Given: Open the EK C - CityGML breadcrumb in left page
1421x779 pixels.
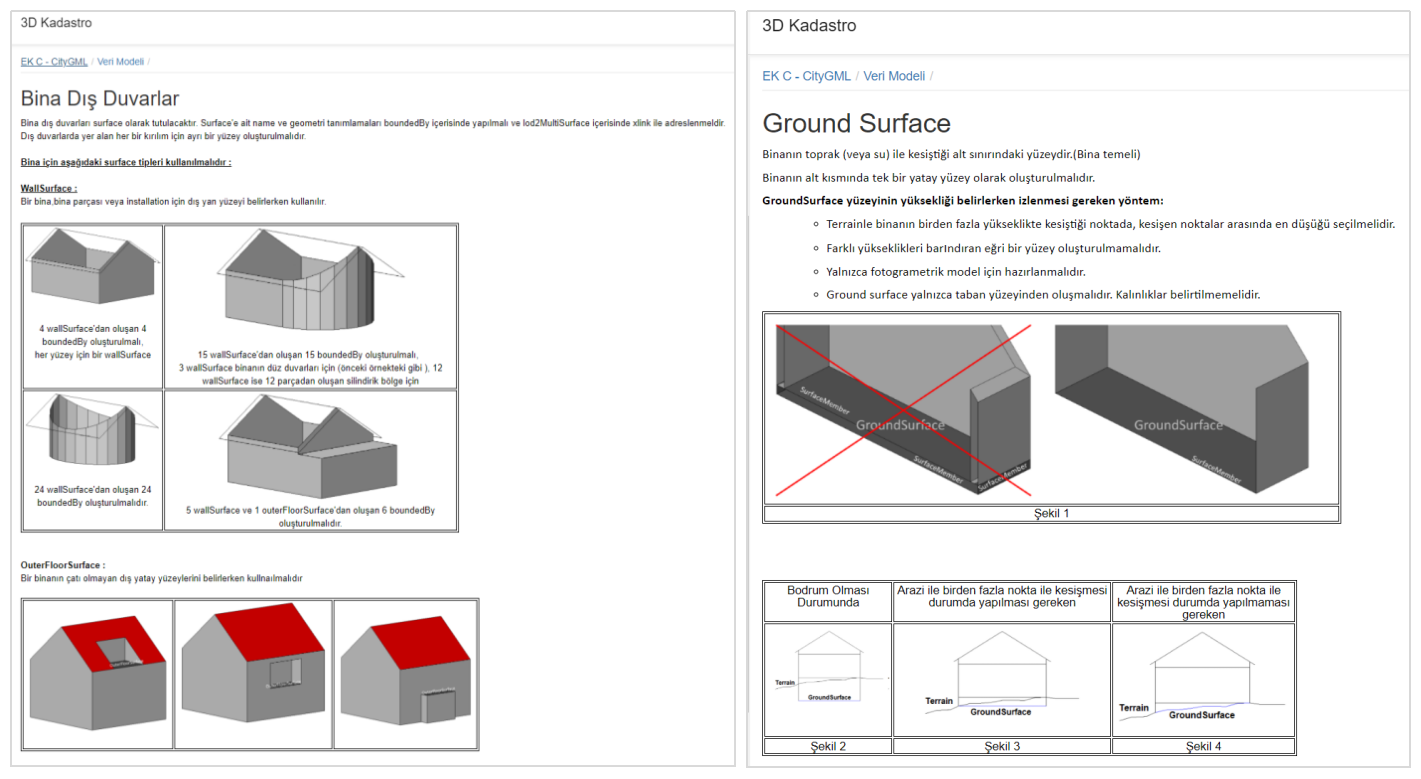Looking at the screenshot, I should point(54,61).
